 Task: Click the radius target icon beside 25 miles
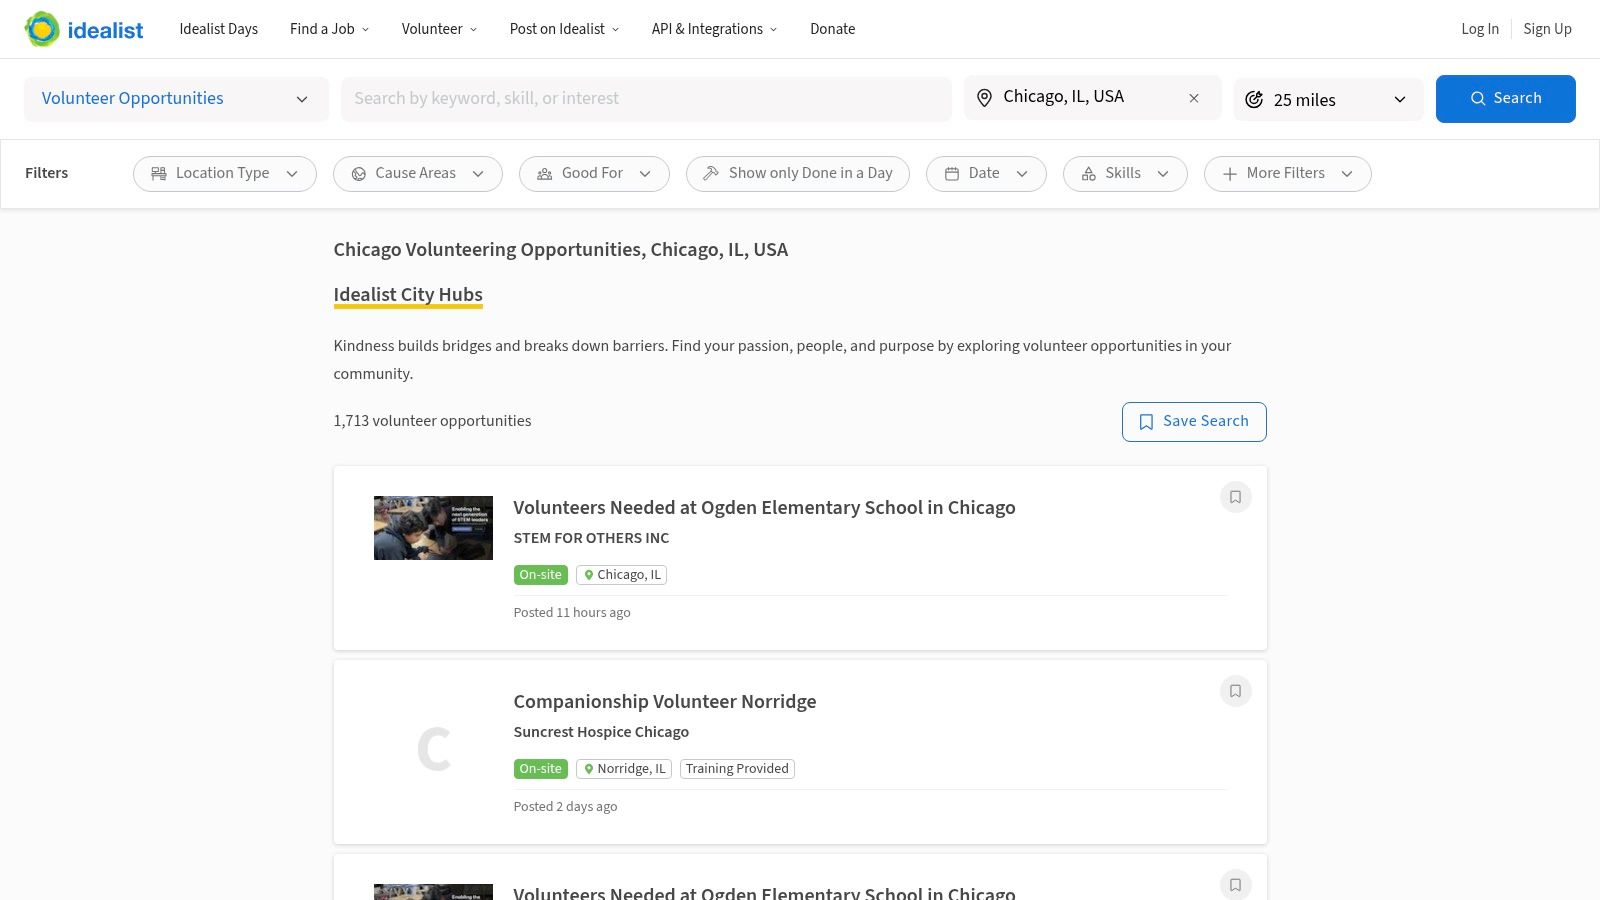(x=1254, y=99)
